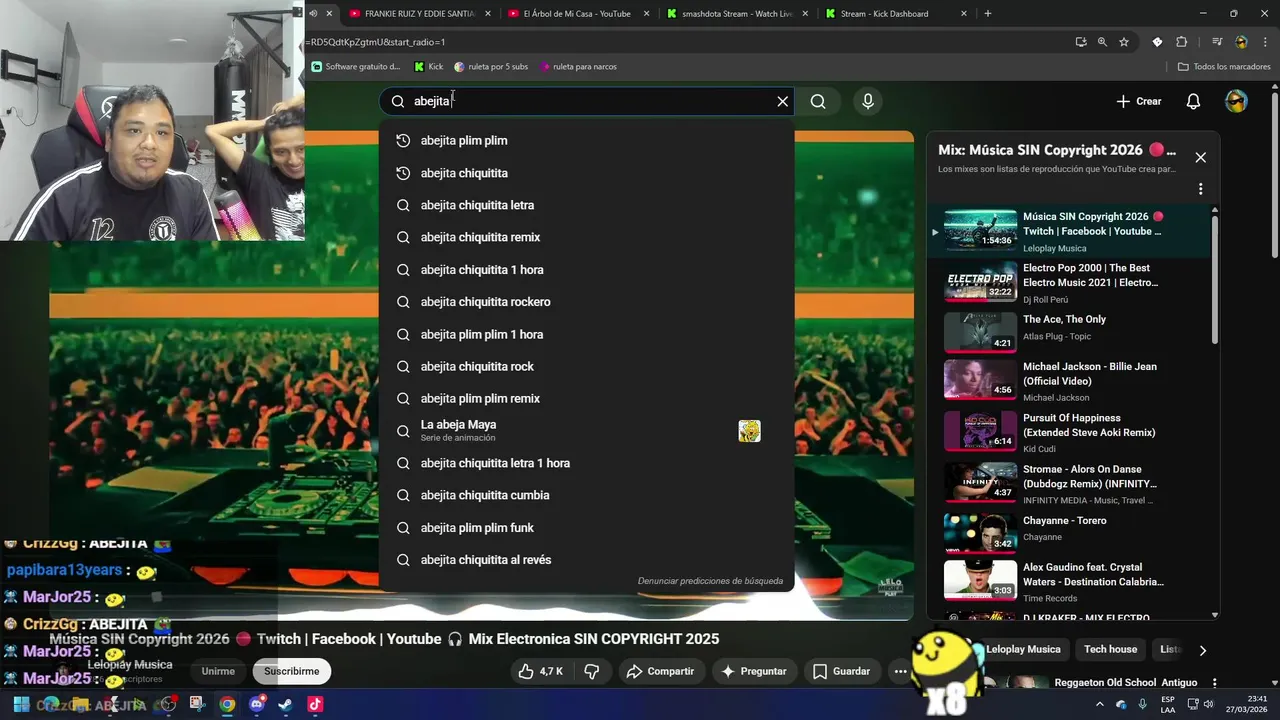This screenshot has height=720, width=1280.
Task: Open 'Pursuit Of Happiness' Steve Aoki remix item
Action: tap(1071, 433)
